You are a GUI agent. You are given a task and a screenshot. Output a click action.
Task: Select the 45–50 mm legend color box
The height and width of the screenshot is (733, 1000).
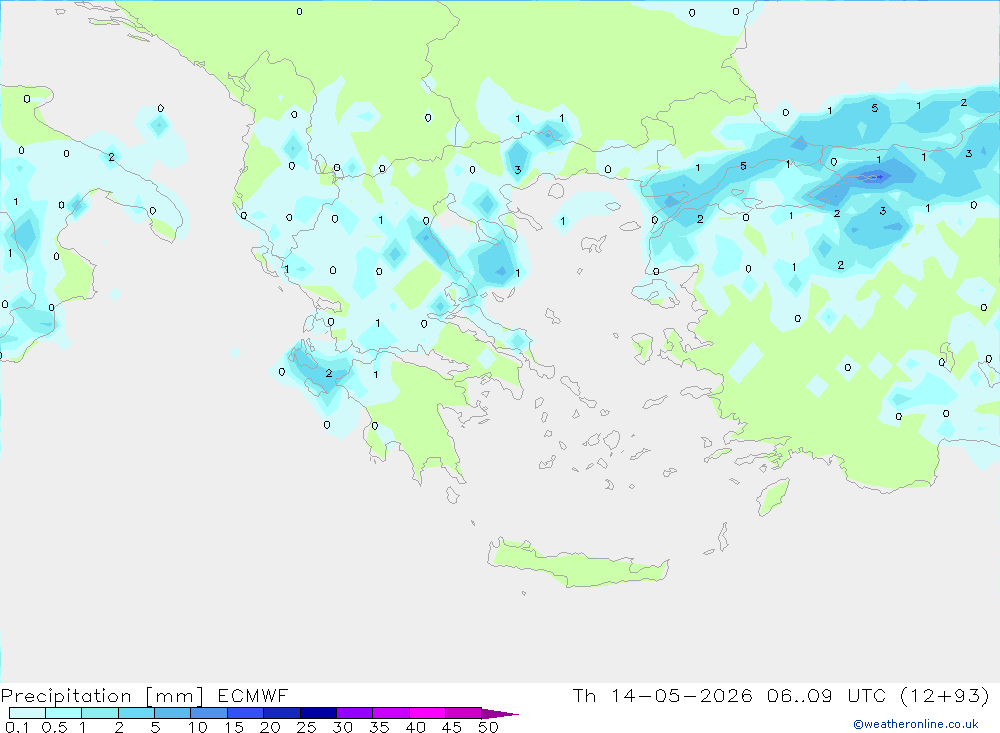coord(464,713)
